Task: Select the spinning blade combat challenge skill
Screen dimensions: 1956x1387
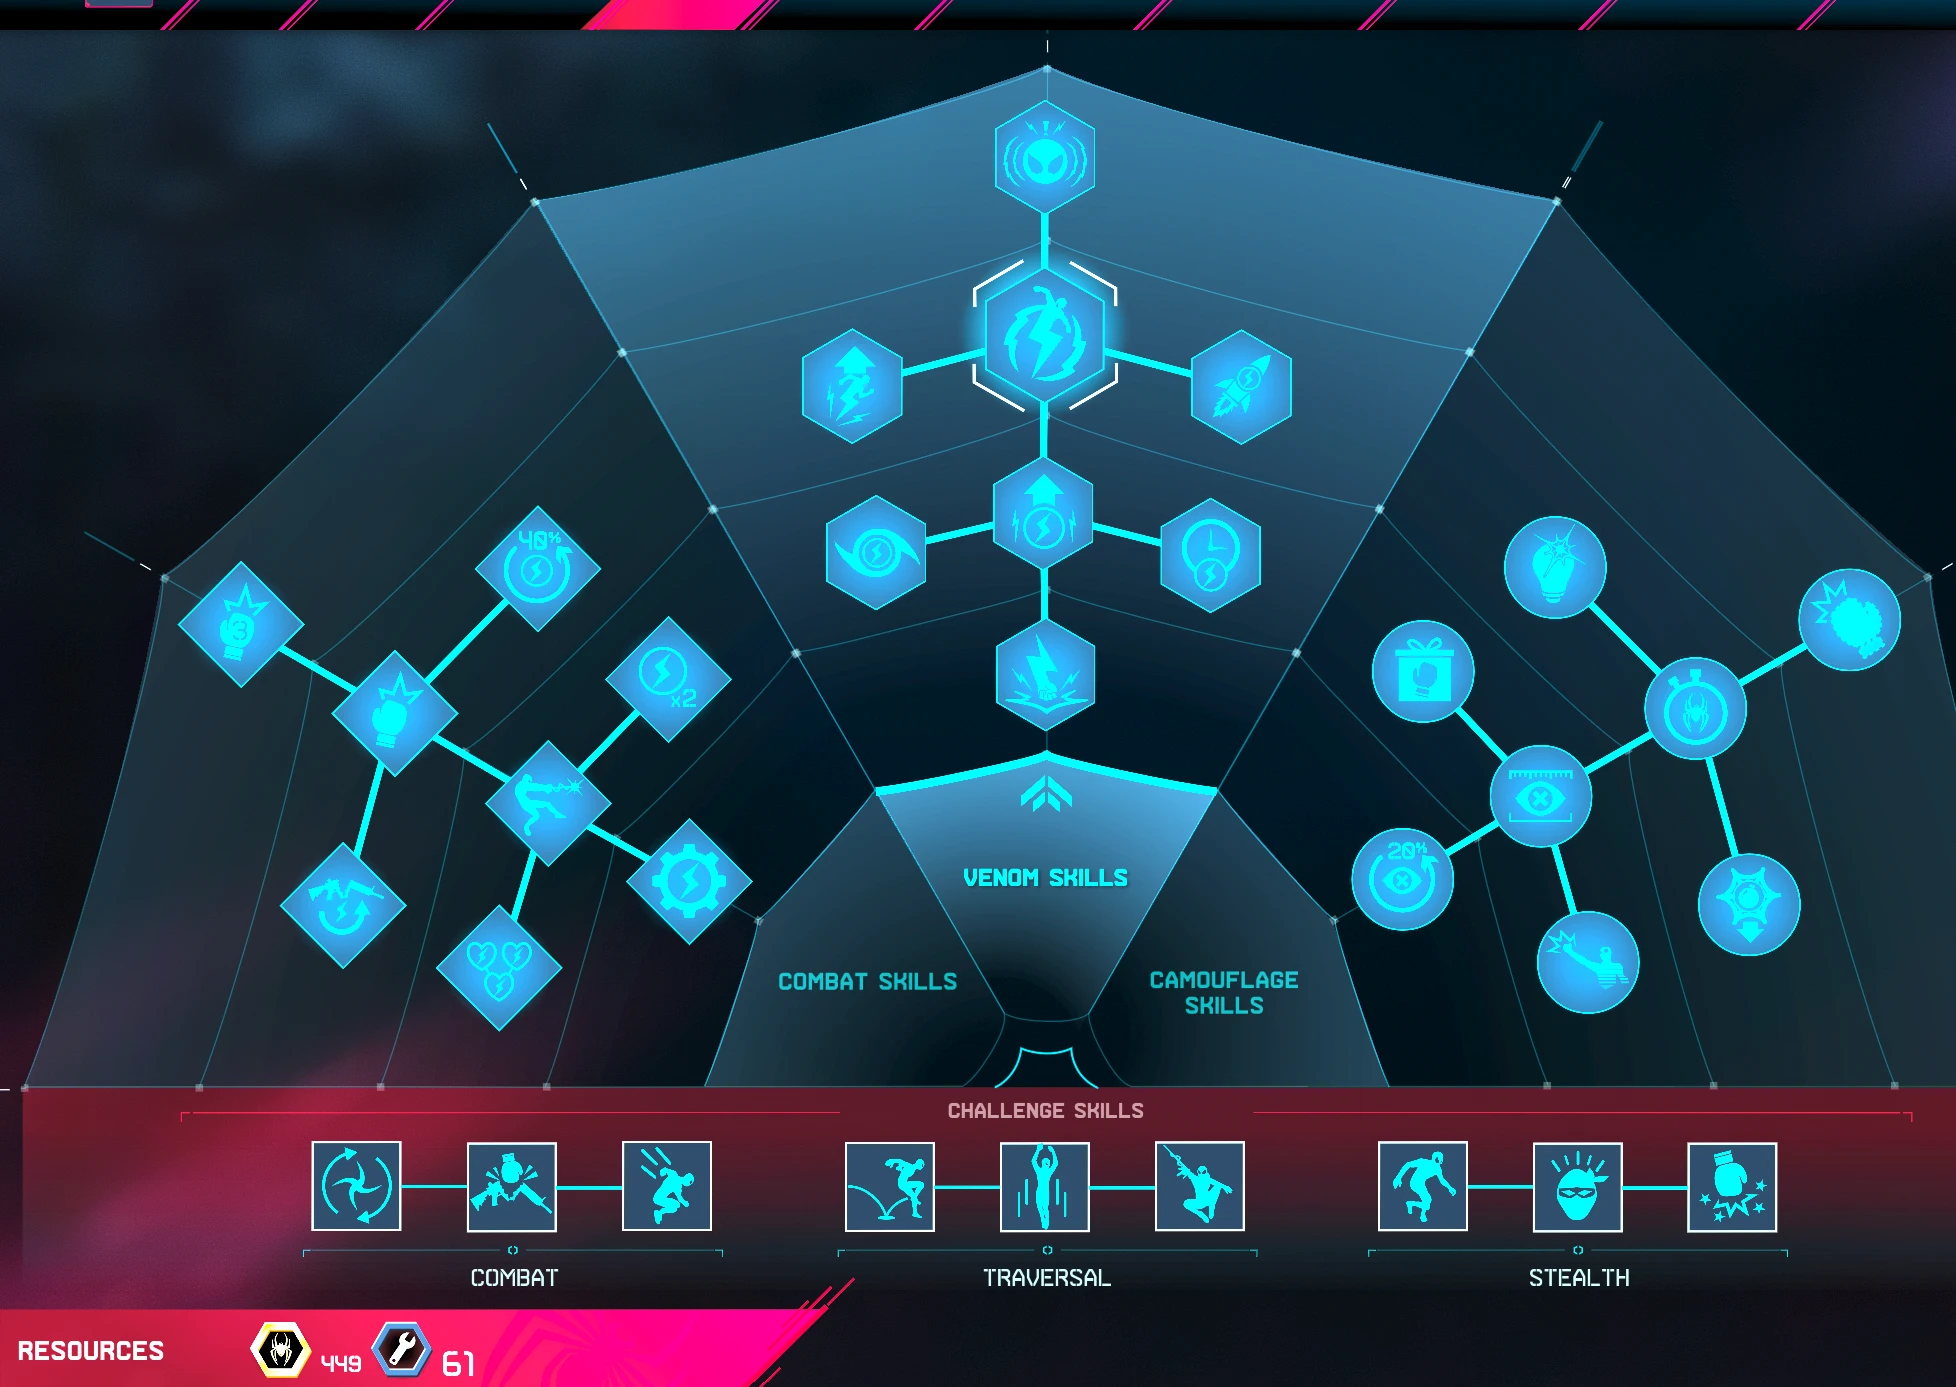Action: click(356, 1186)
